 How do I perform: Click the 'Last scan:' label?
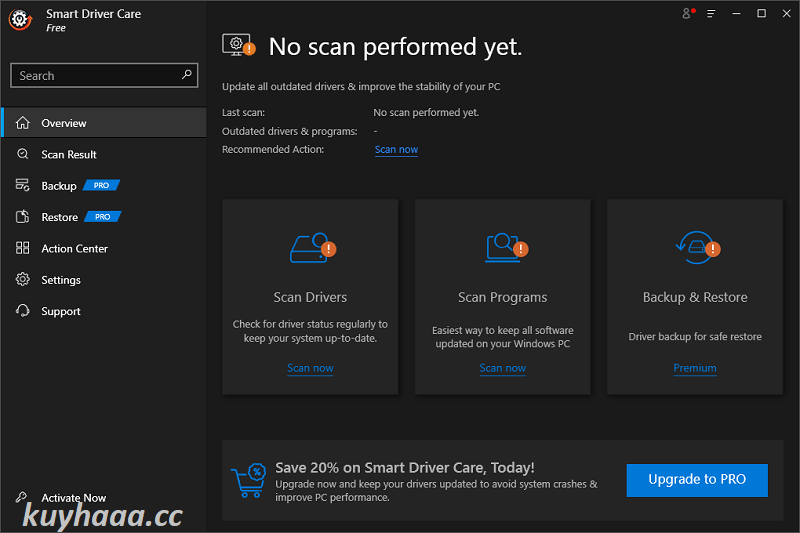click(243, 112)
